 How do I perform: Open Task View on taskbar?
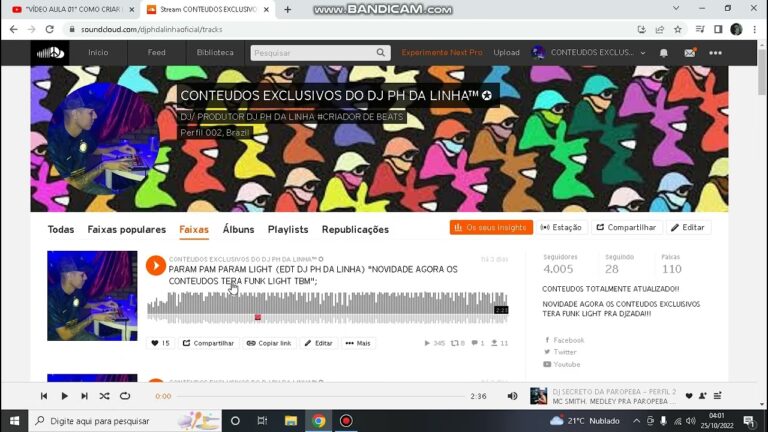[x=263, y=421]
